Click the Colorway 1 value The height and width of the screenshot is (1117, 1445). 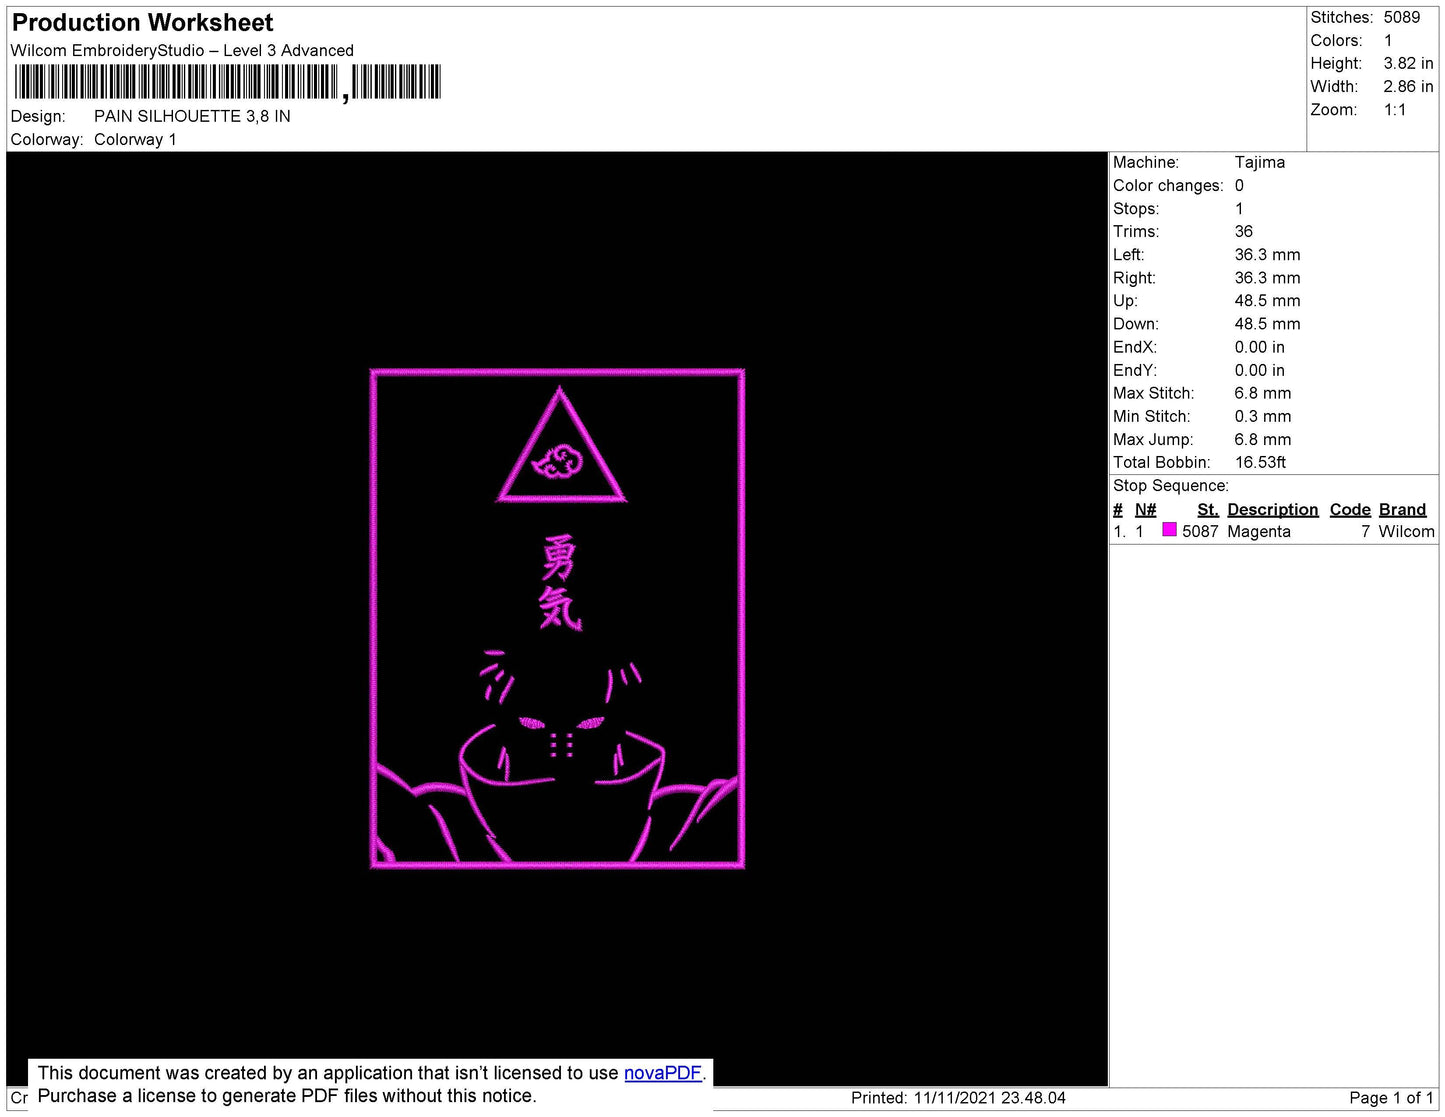click(135, 139)
